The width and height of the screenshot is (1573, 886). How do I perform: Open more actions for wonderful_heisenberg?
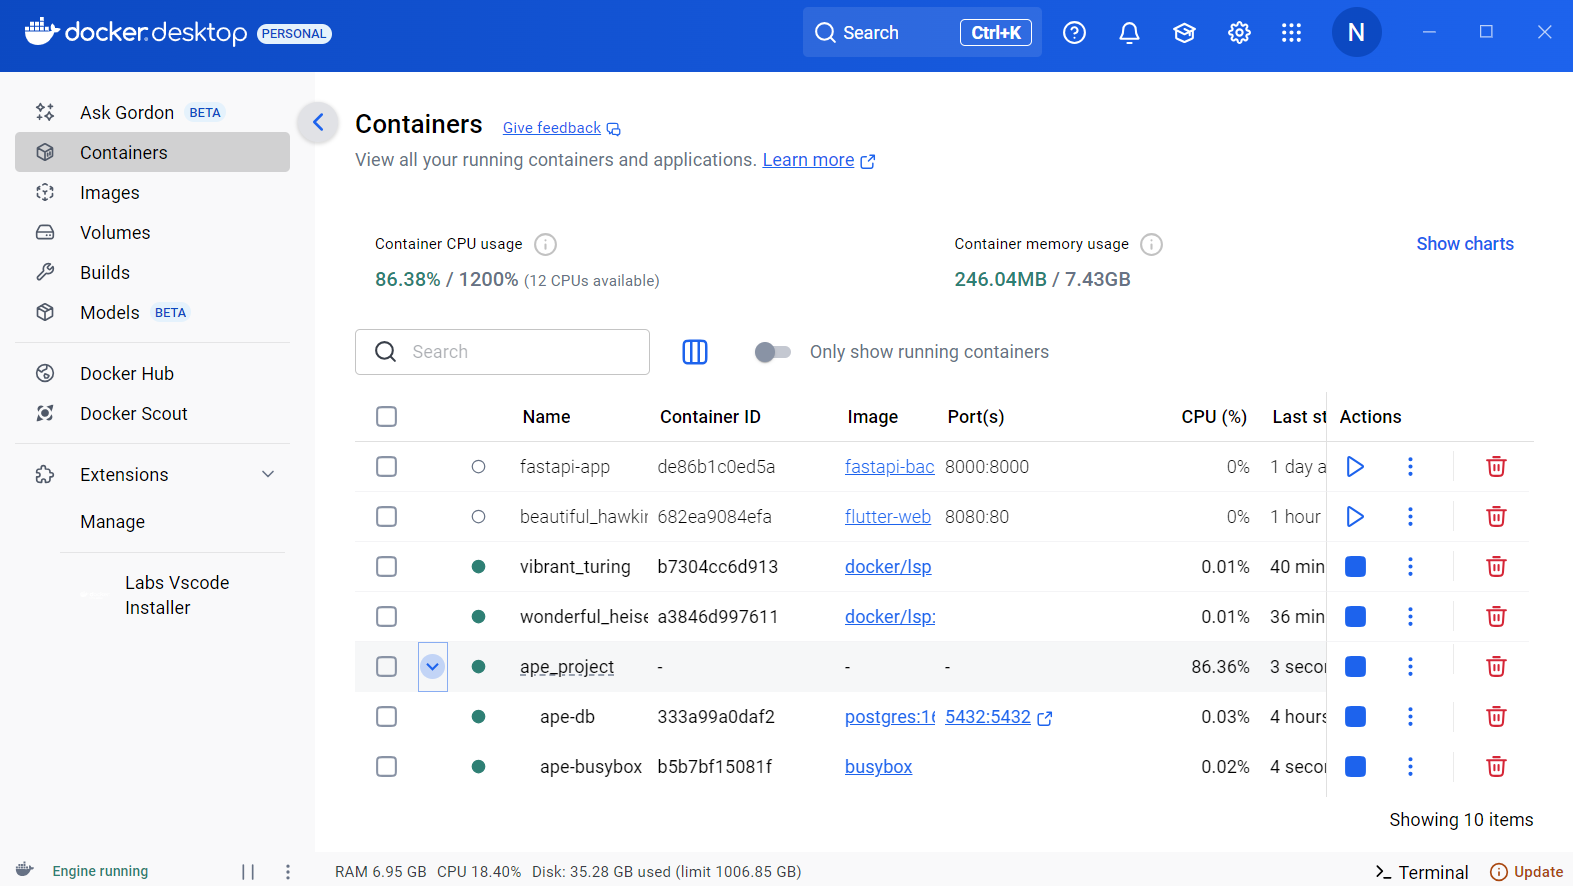pyautogui.click(x=1410, y=616)
